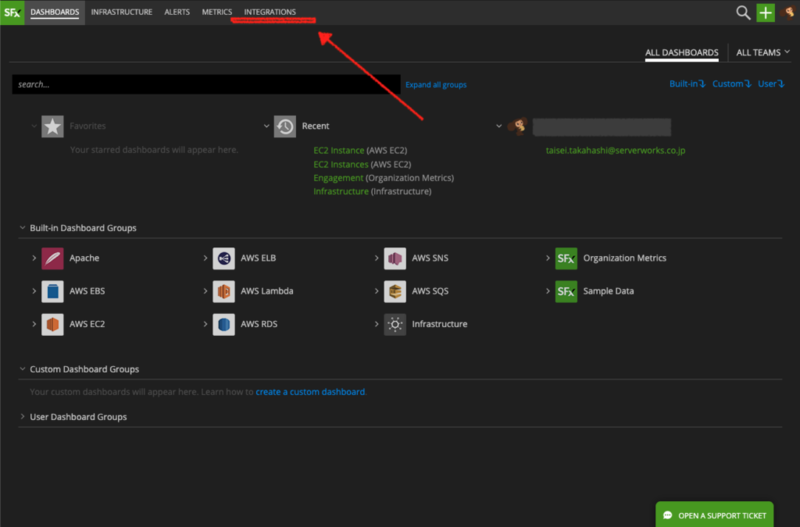Click the Organization Metrics SFx icon

pos(566,258)
